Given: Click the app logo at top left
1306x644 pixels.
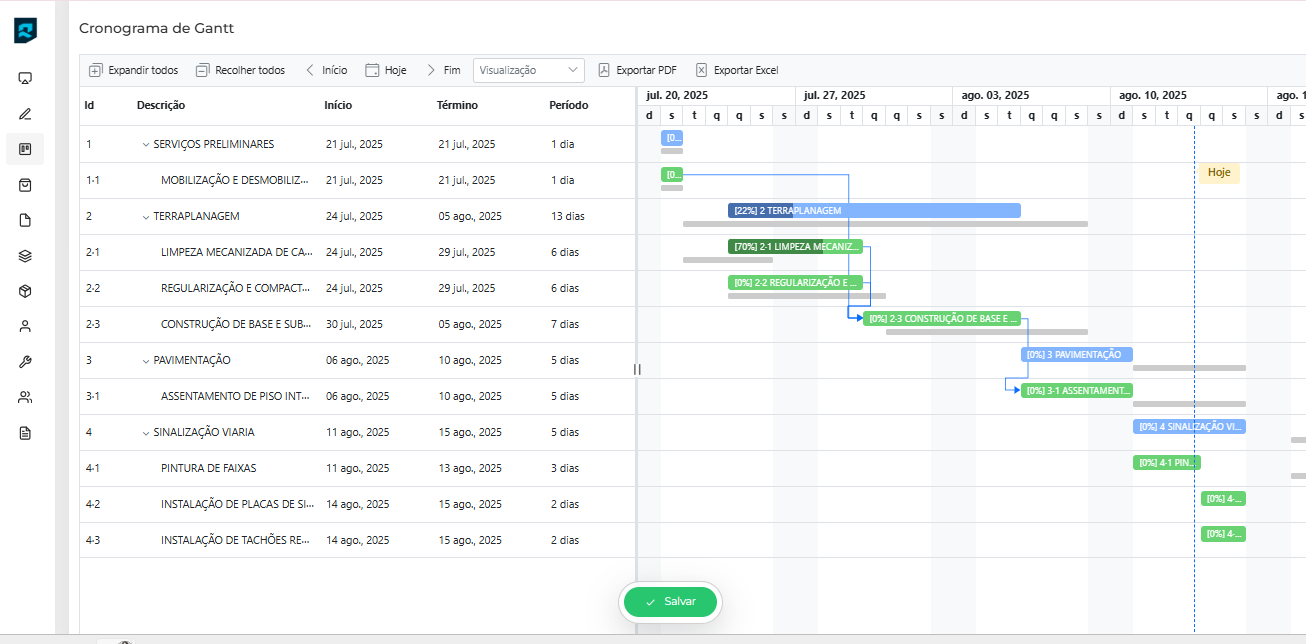Looking at the screenshot, I should pos(25,30).
